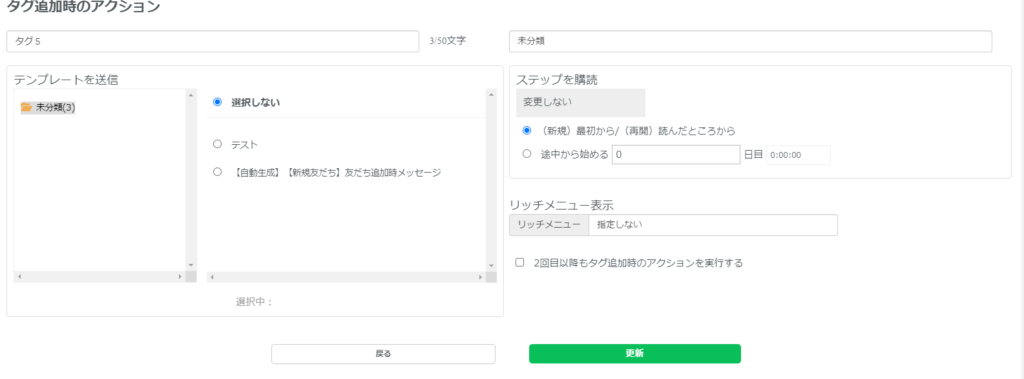Viewport: 1024px width, 379px height.
Task: Open the 変更しない step dropdown
Action: pos(581,103)
